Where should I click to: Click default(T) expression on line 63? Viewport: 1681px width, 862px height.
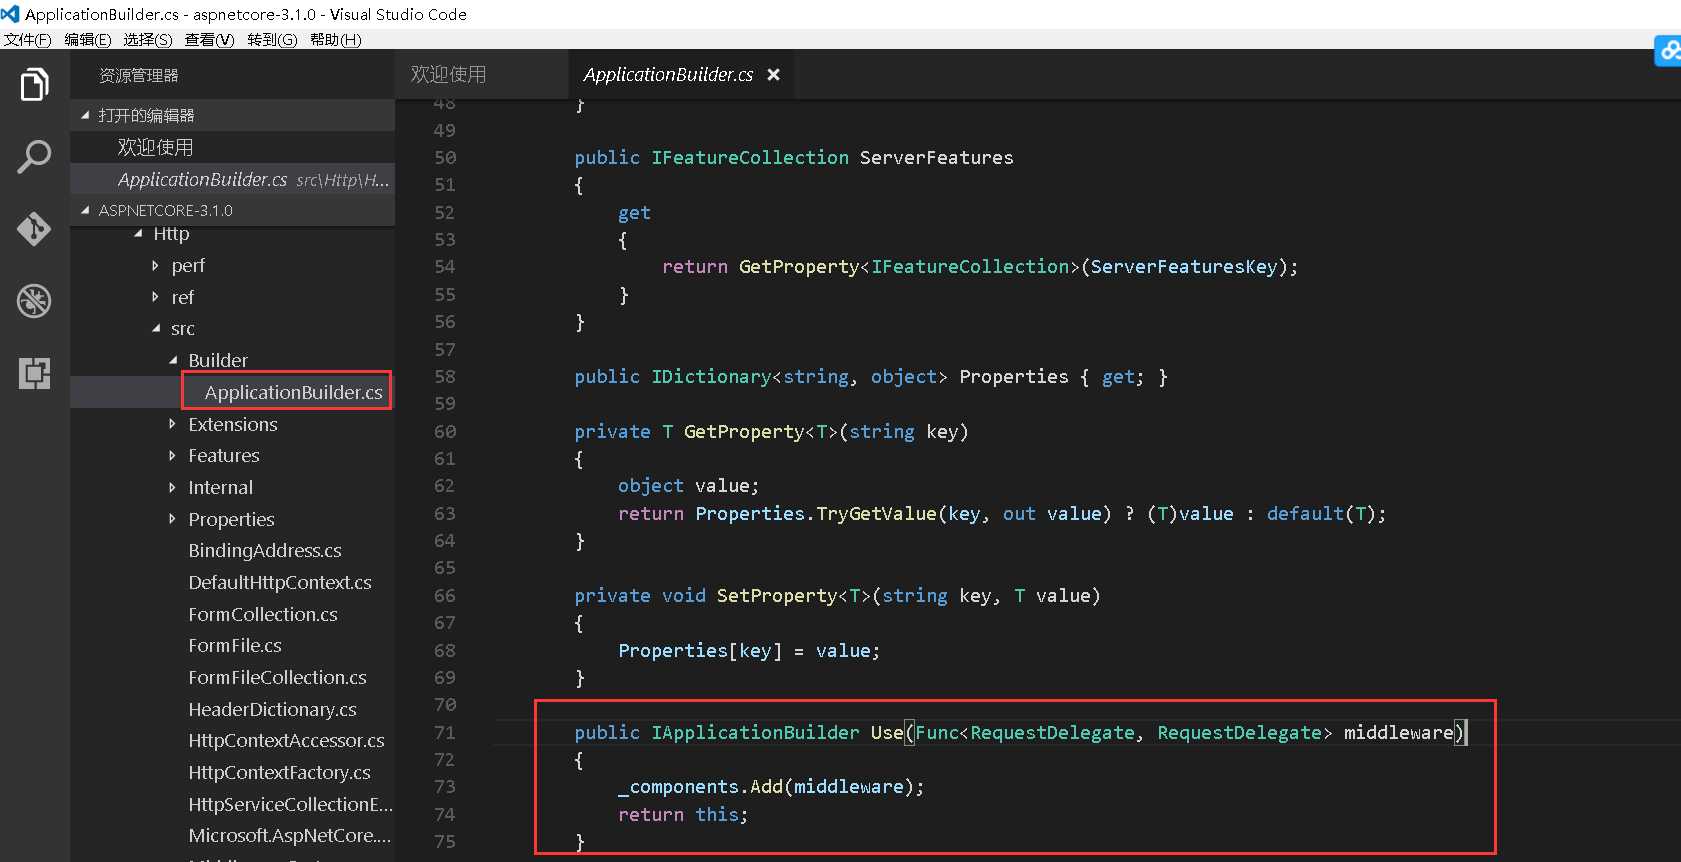click(x=1321, y=514)
